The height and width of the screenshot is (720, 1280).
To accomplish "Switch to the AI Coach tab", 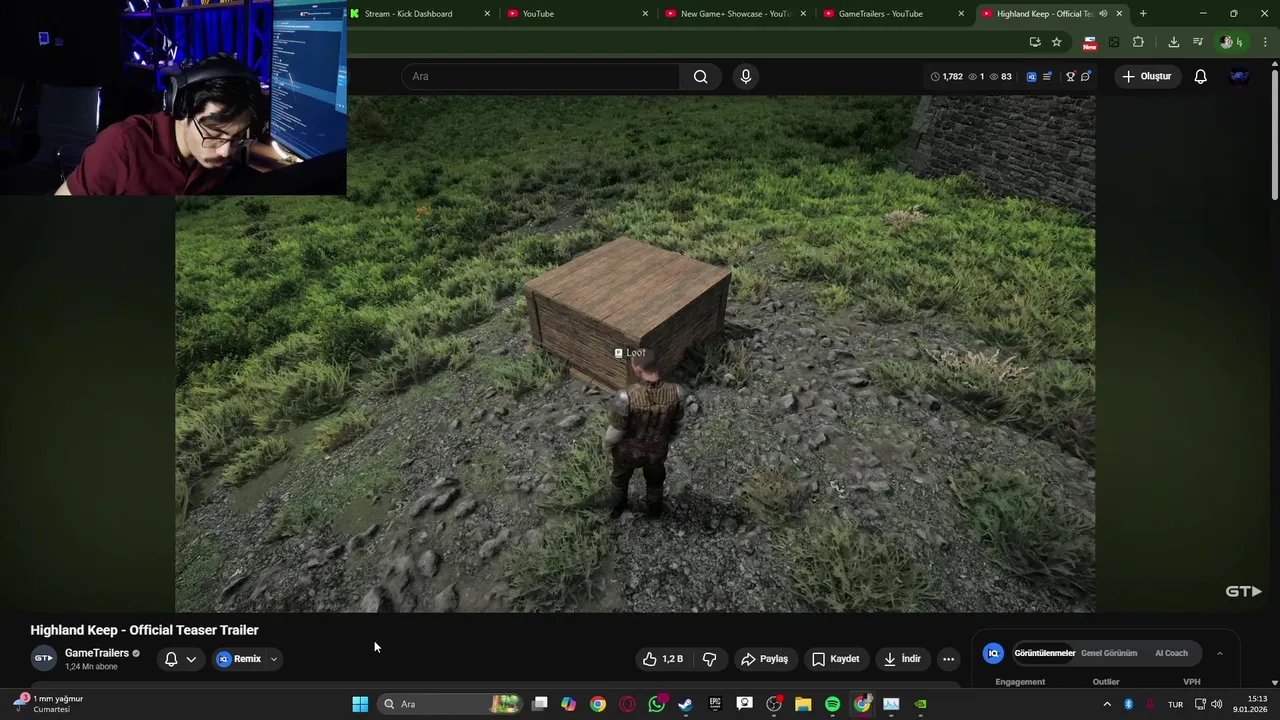I will coord(1171,653).
